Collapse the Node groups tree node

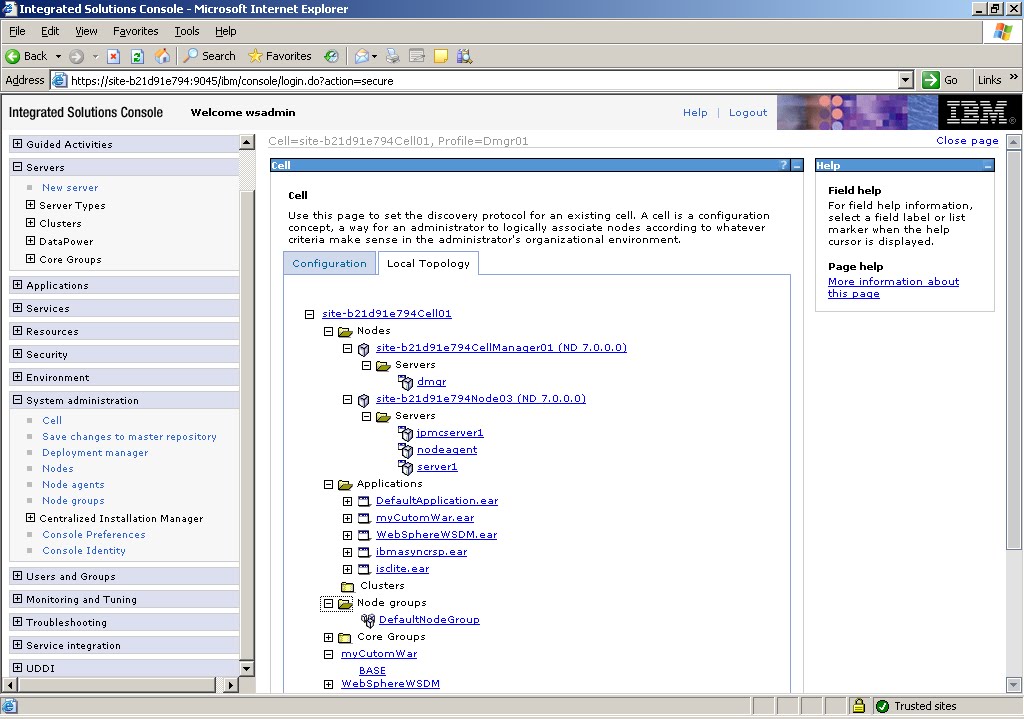coord(328,603)
